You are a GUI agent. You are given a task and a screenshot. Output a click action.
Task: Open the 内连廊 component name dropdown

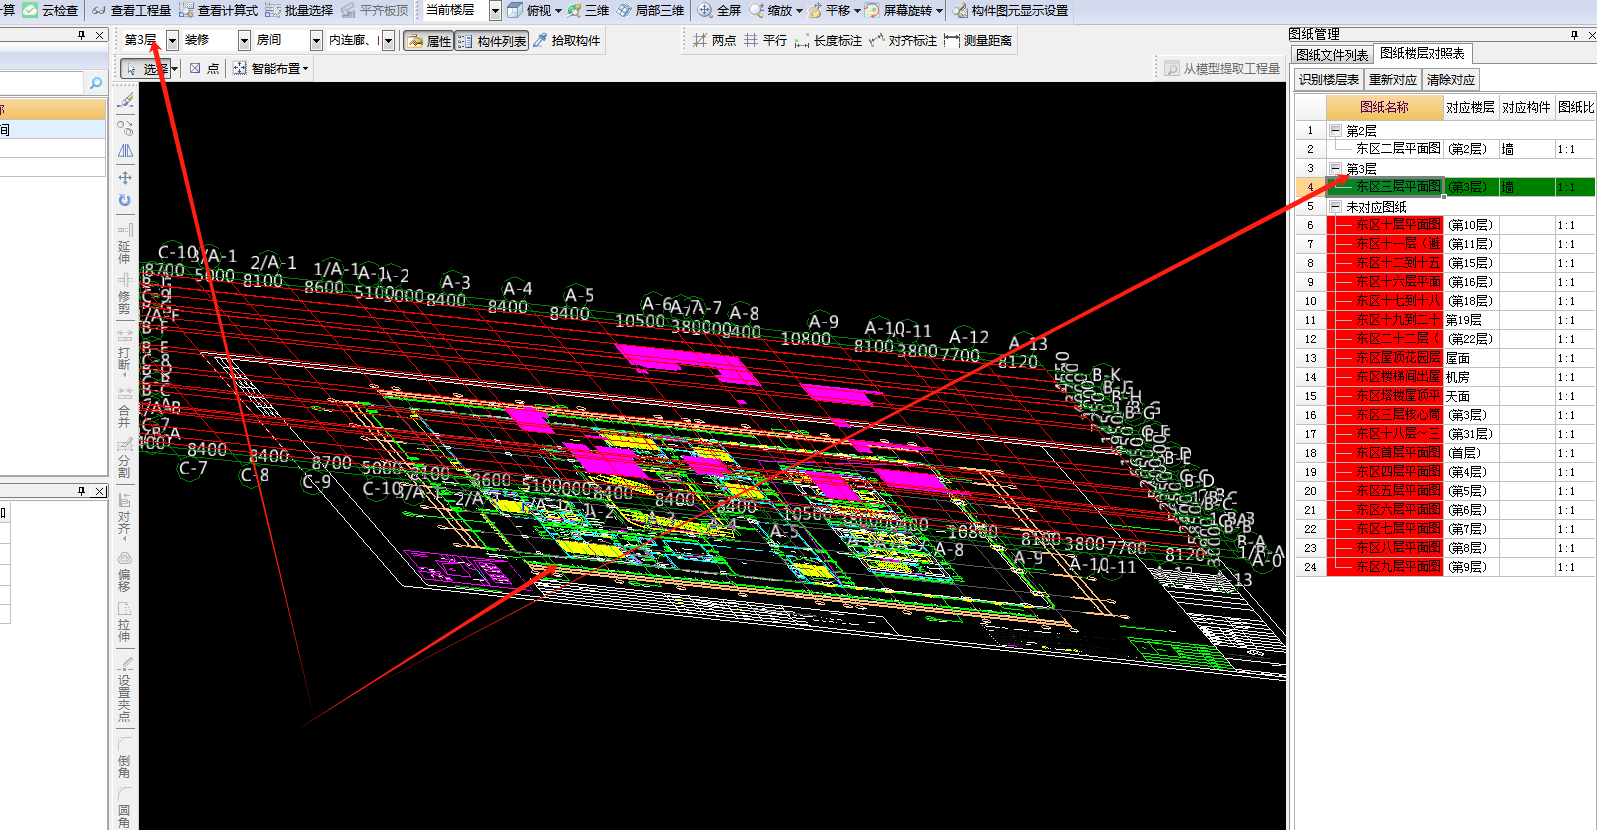click(388, 40)
